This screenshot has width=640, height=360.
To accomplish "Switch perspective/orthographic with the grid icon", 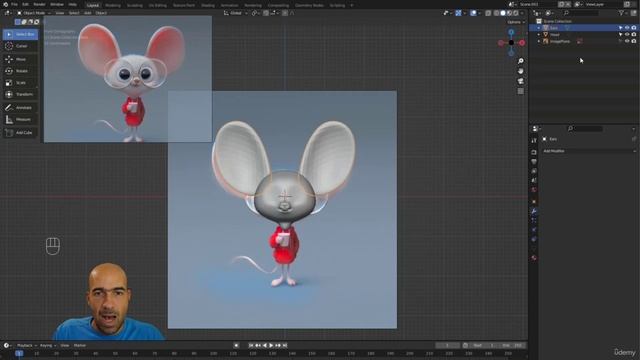I will coord(520,91).
